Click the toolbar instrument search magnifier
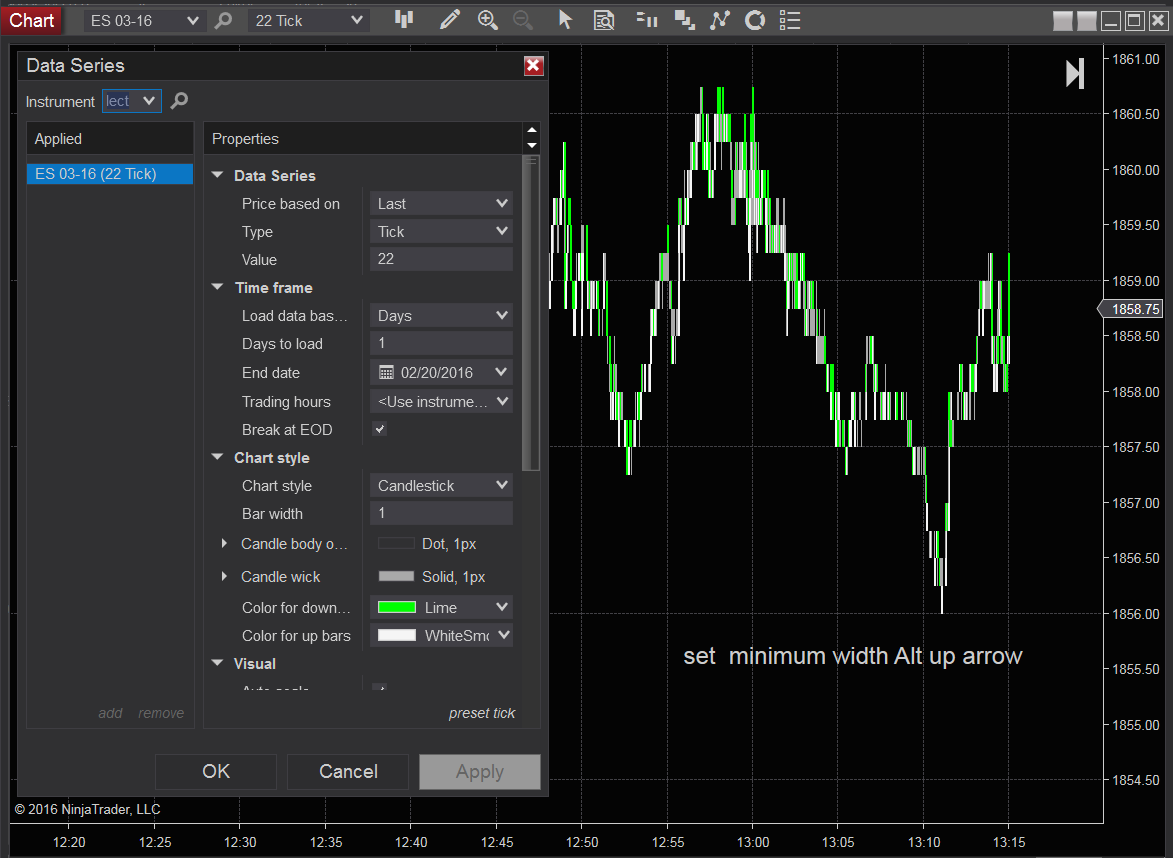Image resolution: width=1173 pixels, height=858 pixels. pos(223,20)
